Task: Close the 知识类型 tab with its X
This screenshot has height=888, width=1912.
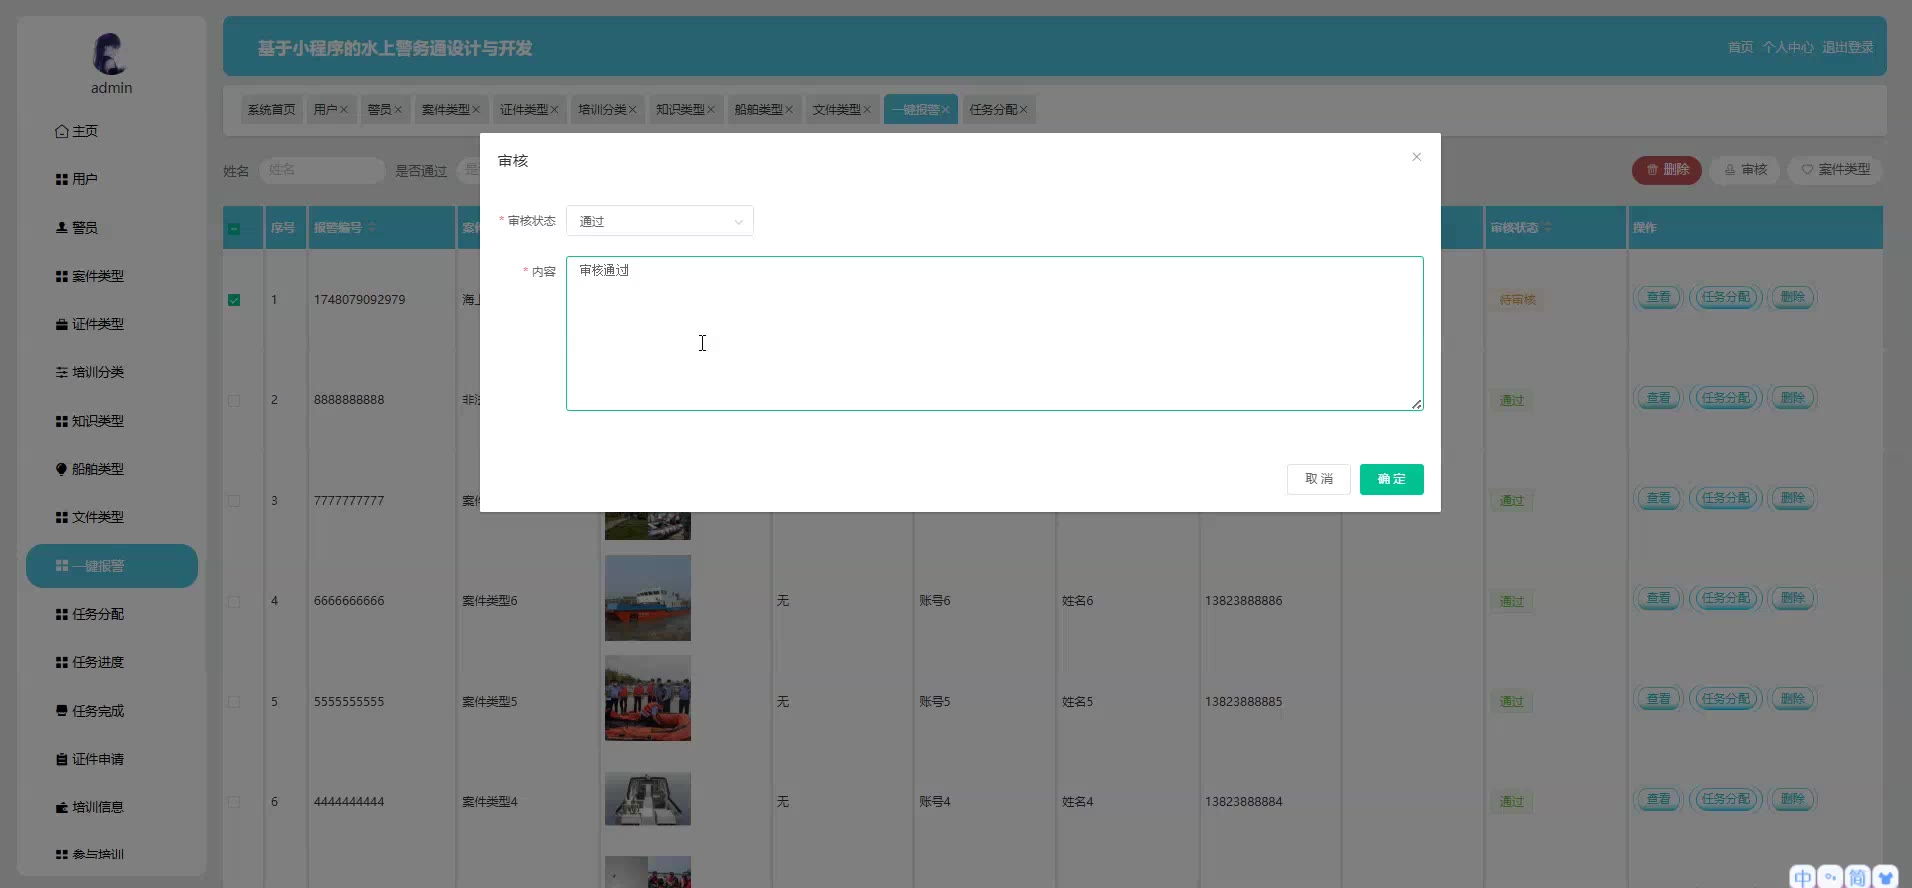Action: point(711,110)
